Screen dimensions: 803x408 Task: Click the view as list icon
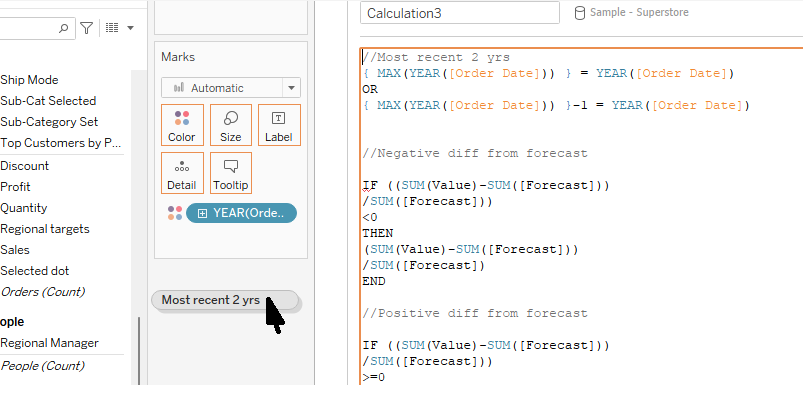tap(112, 29)
